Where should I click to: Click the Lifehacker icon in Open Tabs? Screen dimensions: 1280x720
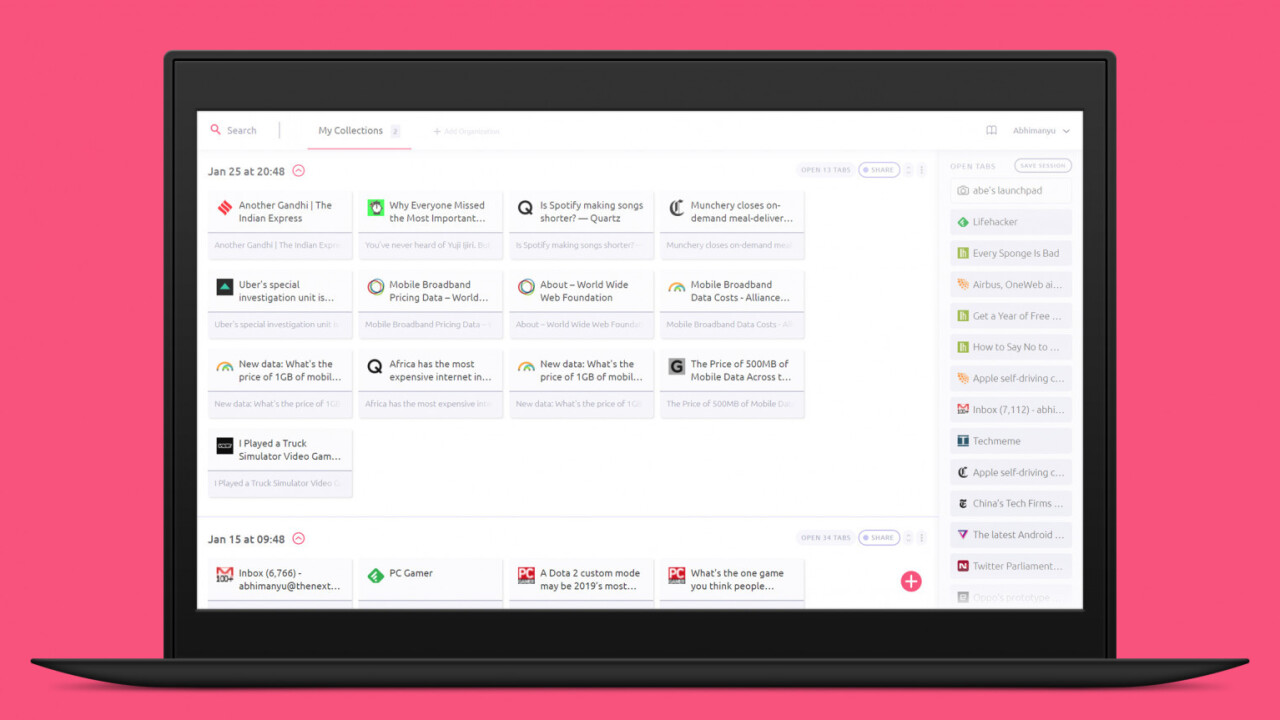pyautogui.click(x=963, y=222)
